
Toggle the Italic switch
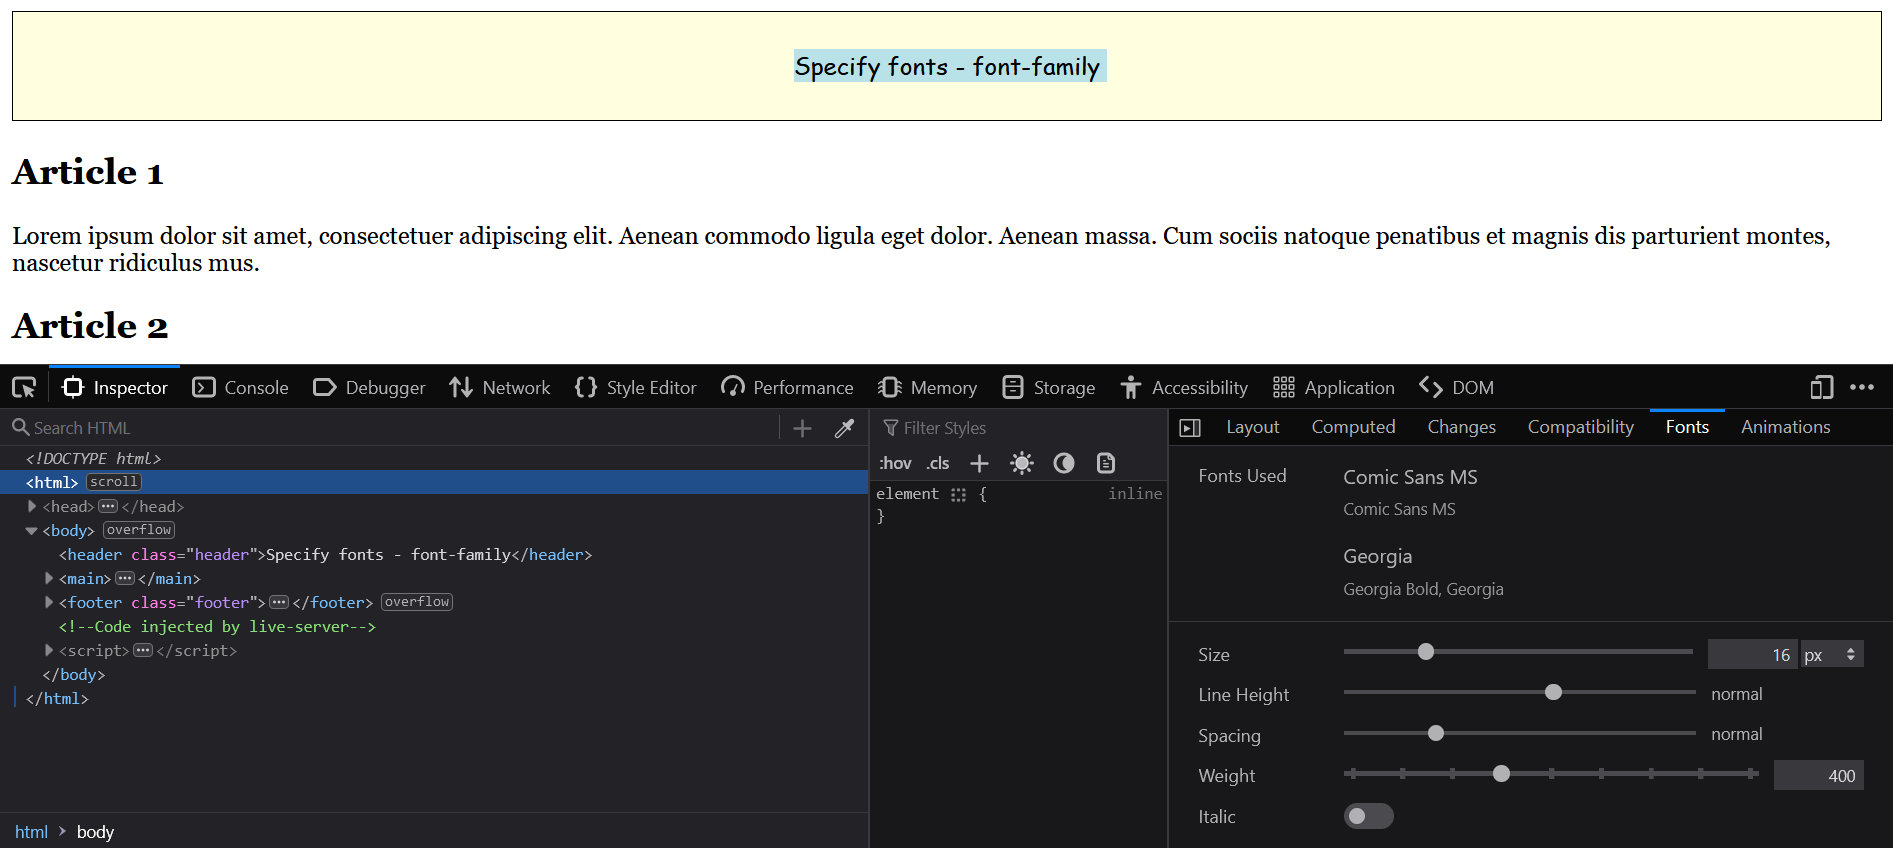pos(1367,817)
